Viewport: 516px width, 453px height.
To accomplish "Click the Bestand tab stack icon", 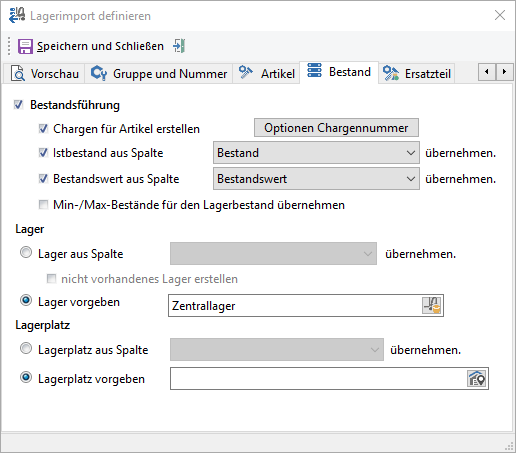I will 314,70.
